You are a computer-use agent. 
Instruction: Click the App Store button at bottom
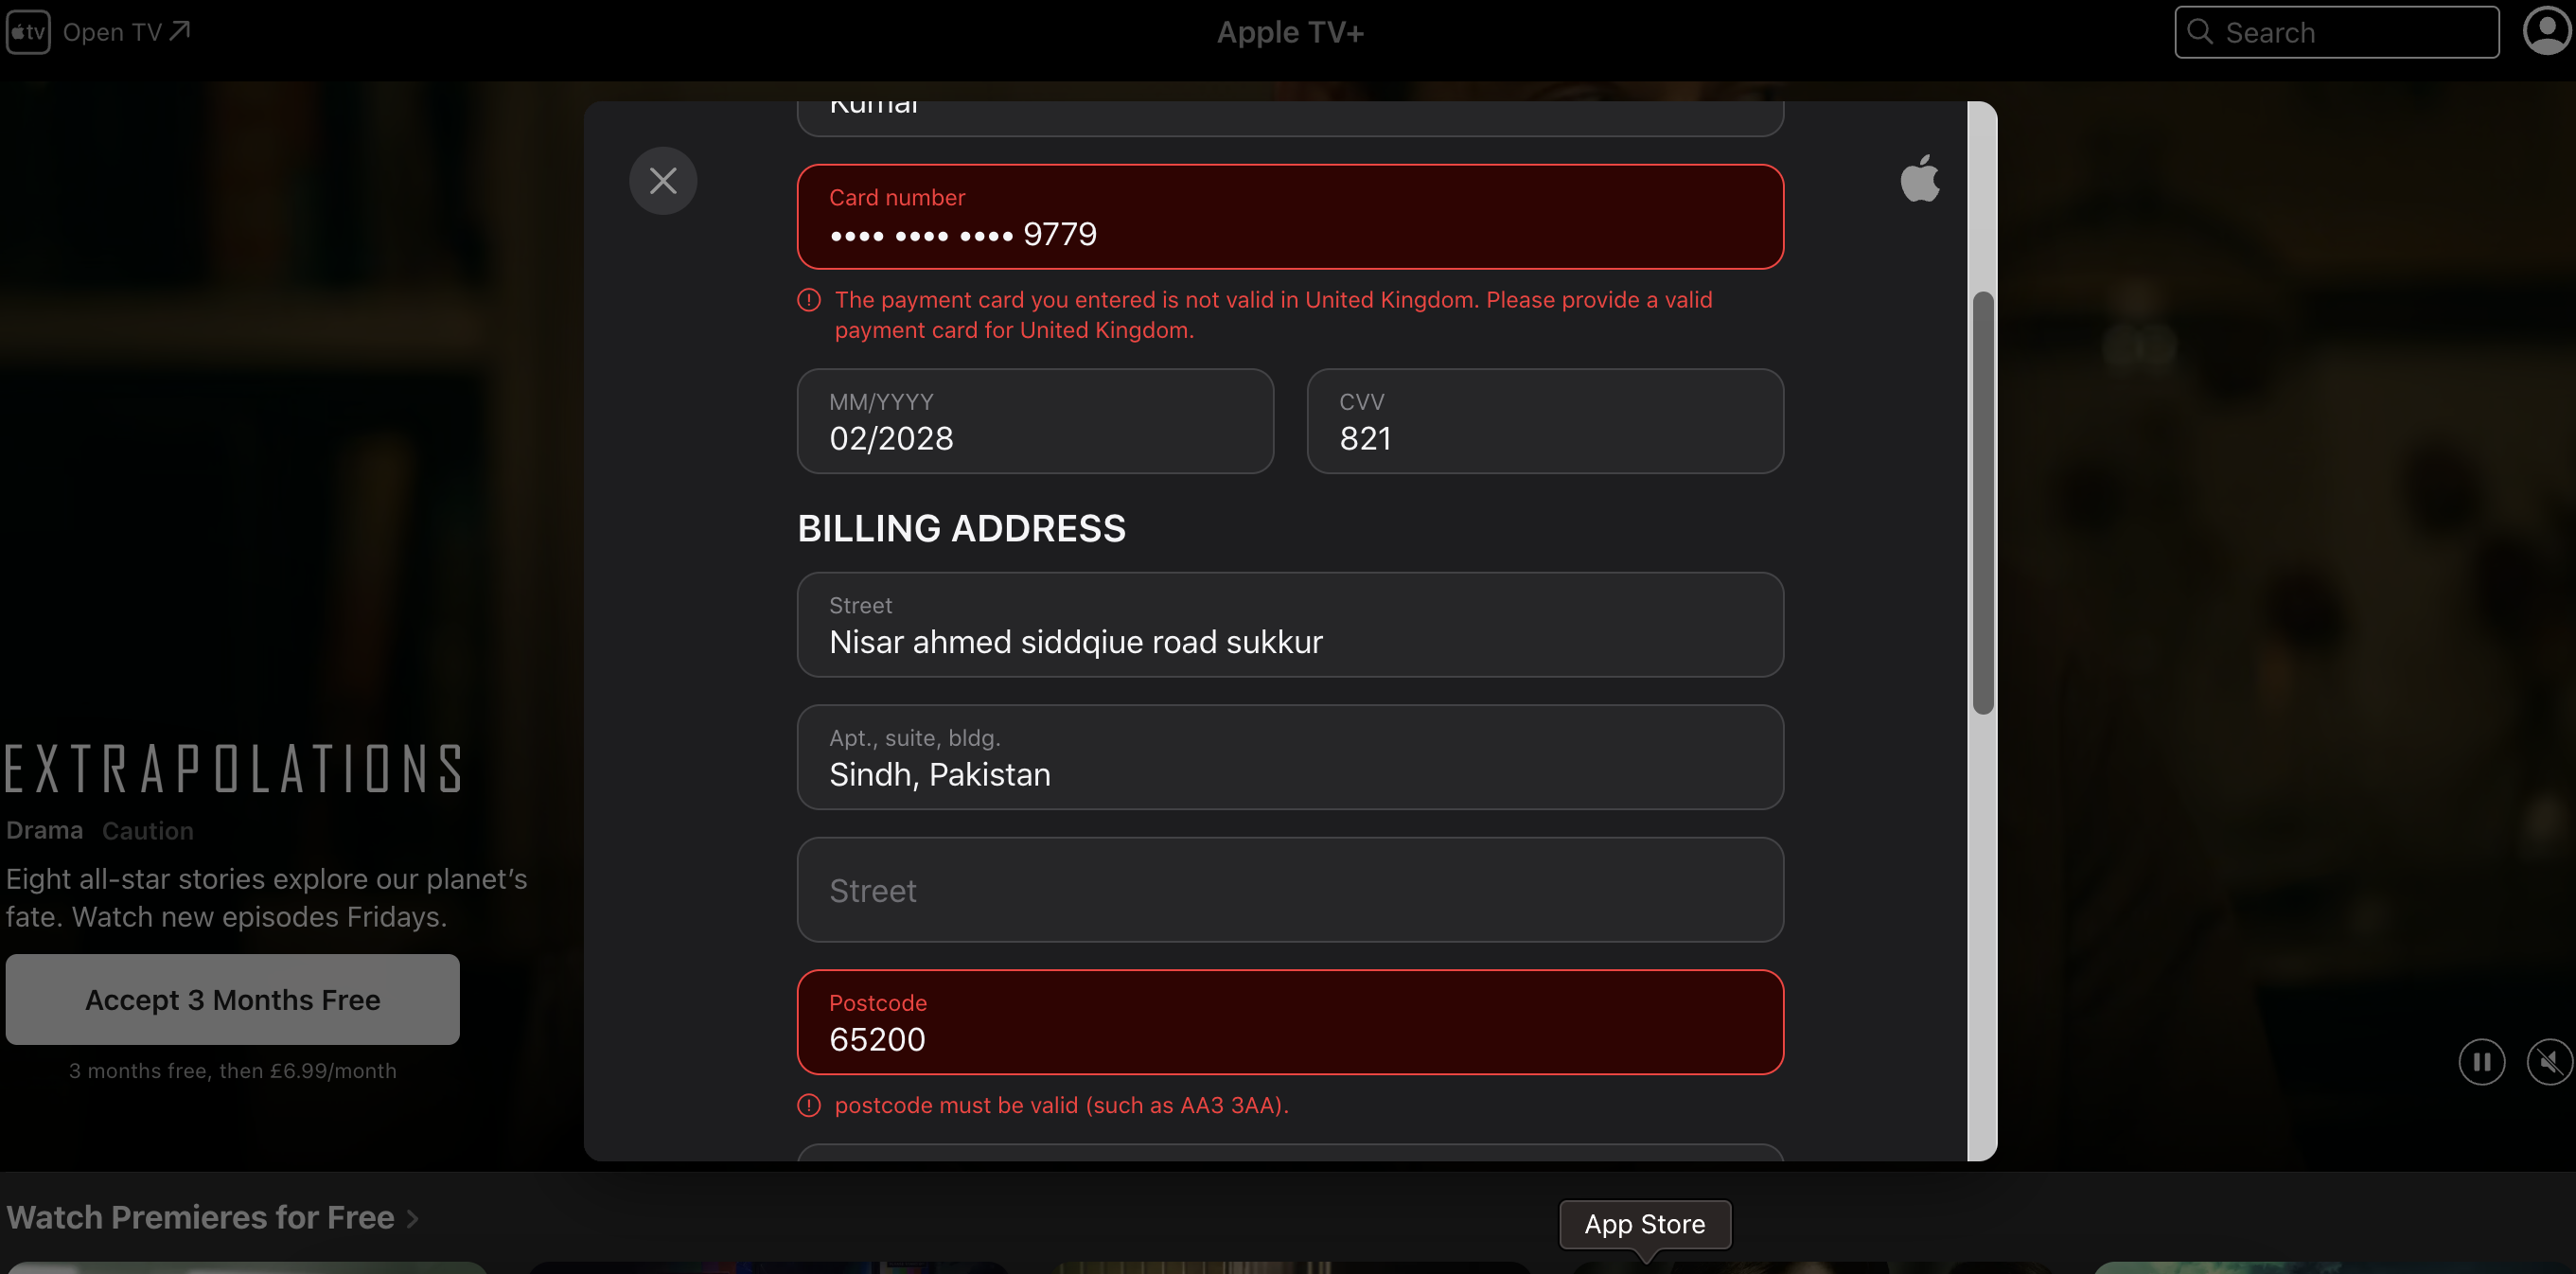[1643, 1223]
